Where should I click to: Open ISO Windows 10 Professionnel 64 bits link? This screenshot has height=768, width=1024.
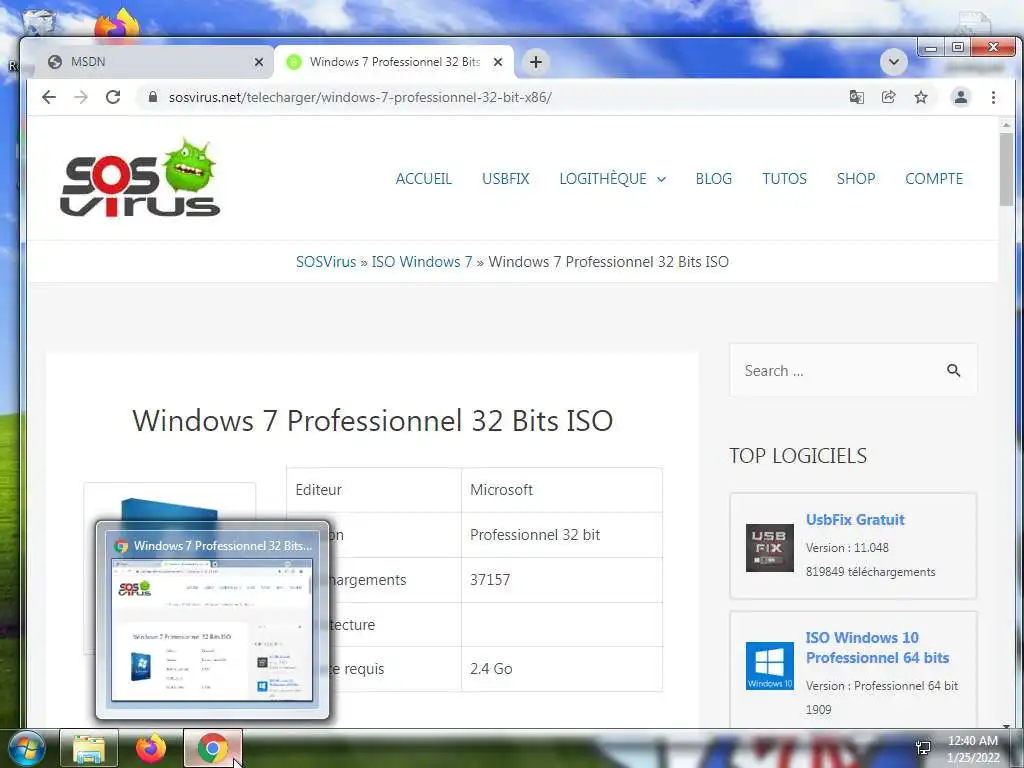point(877,648)
